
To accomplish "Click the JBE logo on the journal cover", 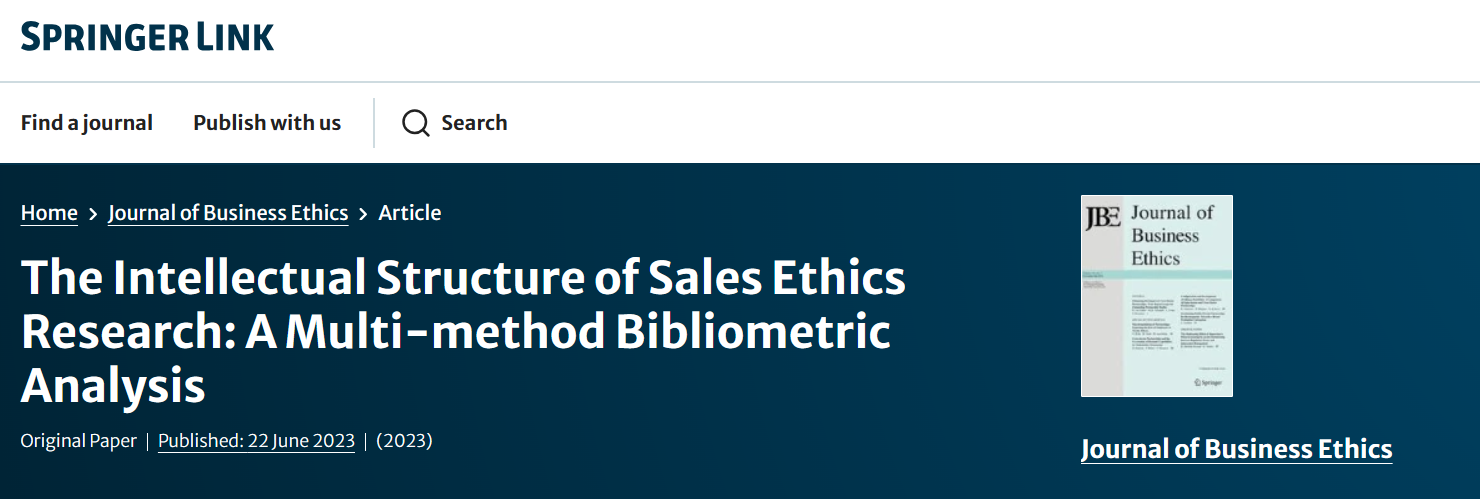I will [x=1103, y=219].
